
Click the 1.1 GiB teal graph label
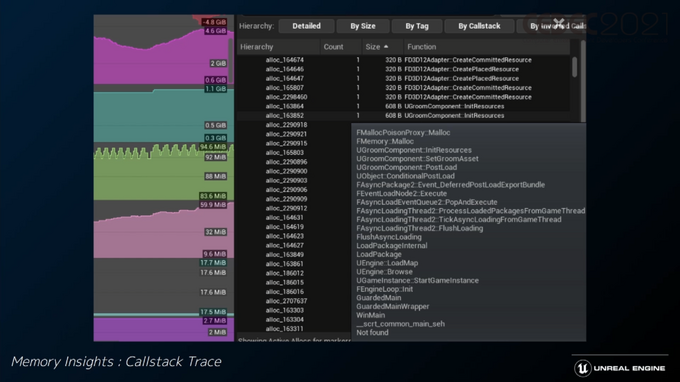tap(216, 89)
